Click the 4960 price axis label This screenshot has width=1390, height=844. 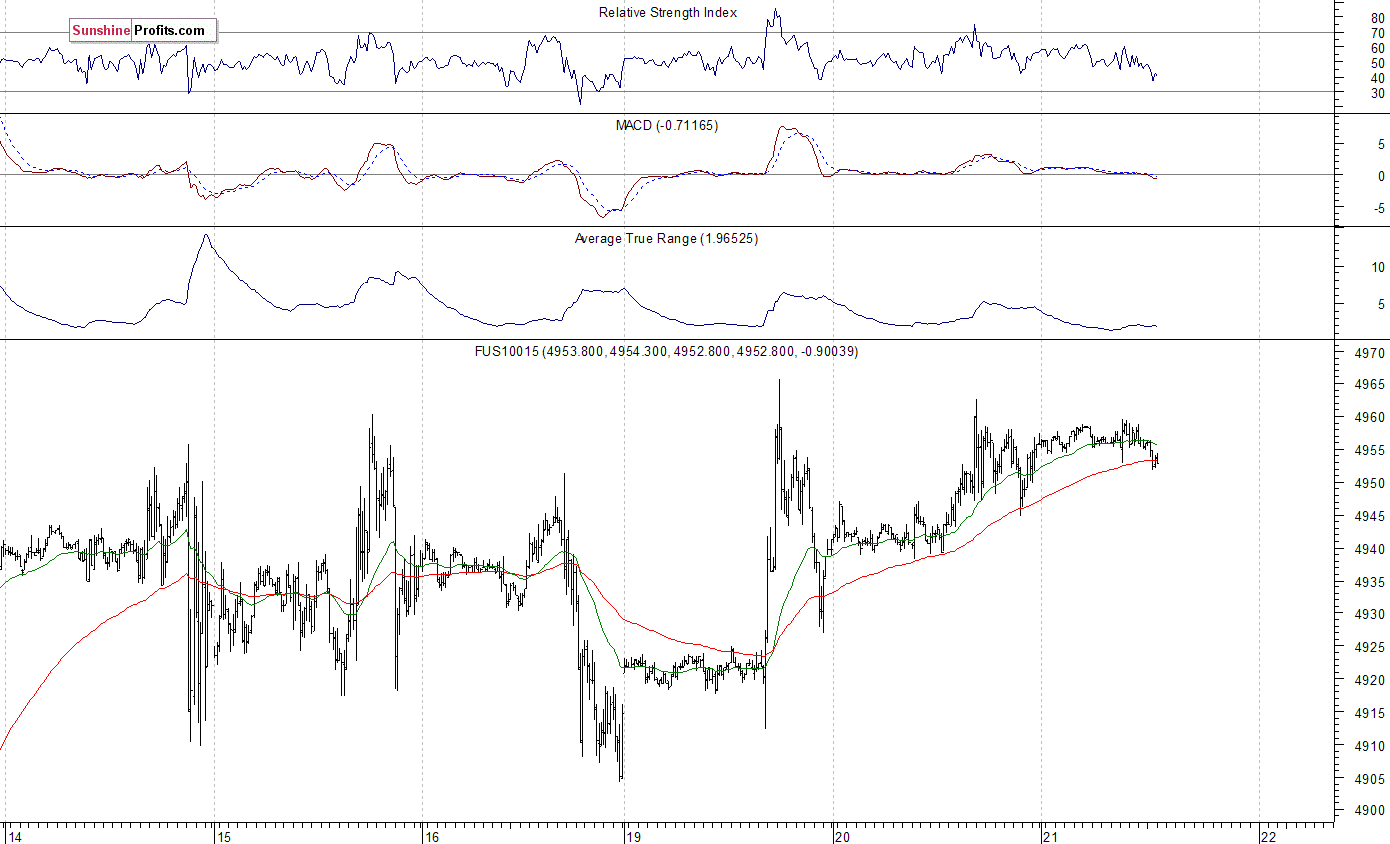(1371, 418)
